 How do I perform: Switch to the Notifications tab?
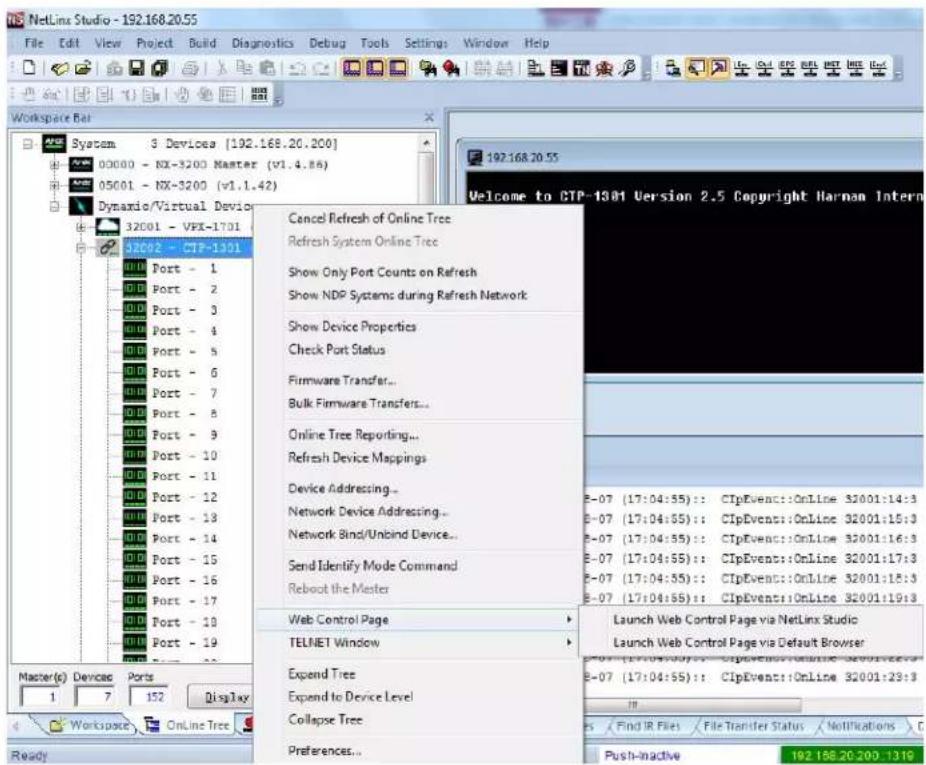coord(861,726)
